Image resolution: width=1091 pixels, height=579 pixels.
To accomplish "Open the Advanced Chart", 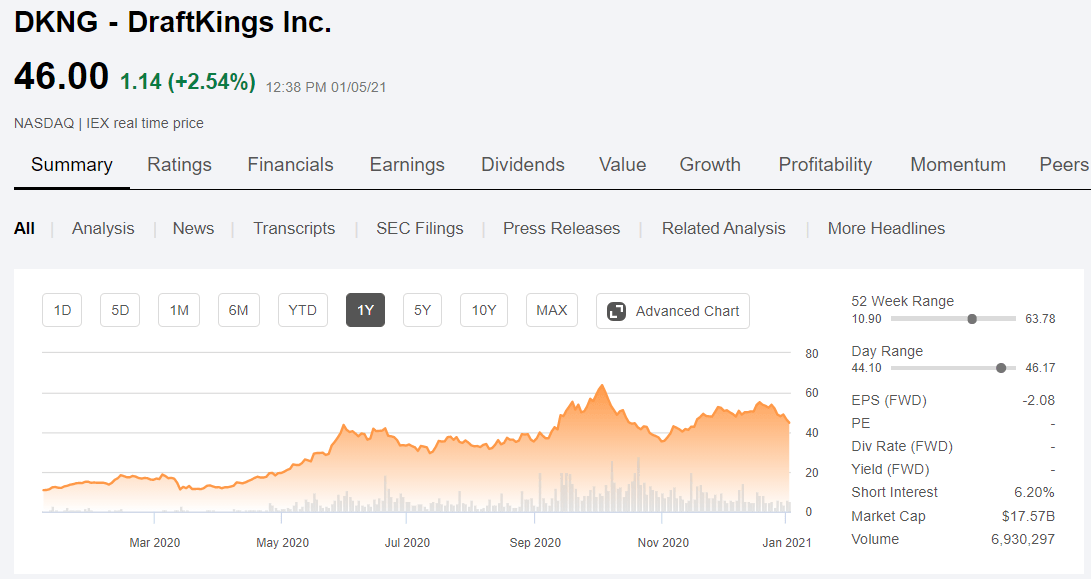I will (x=673, y=311).
